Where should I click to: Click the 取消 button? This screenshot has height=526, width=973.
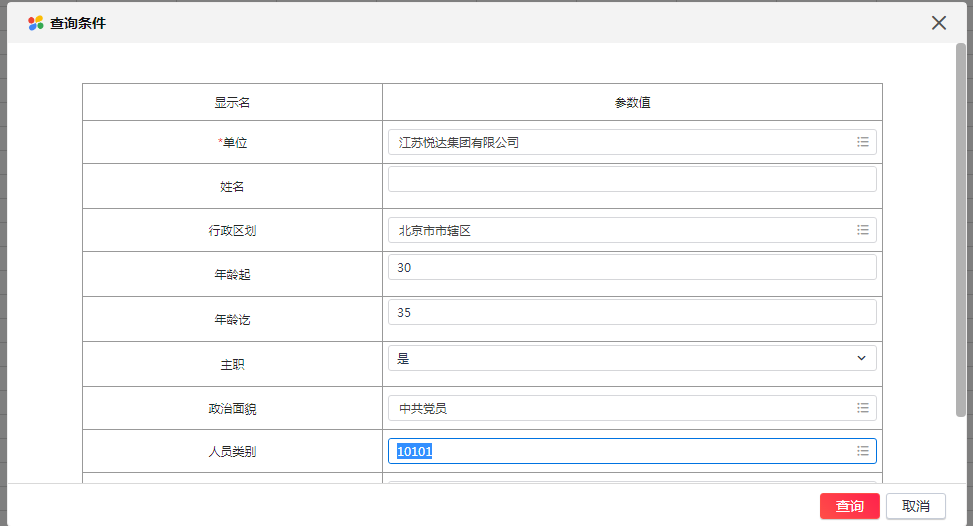click(x=915, y=506)
